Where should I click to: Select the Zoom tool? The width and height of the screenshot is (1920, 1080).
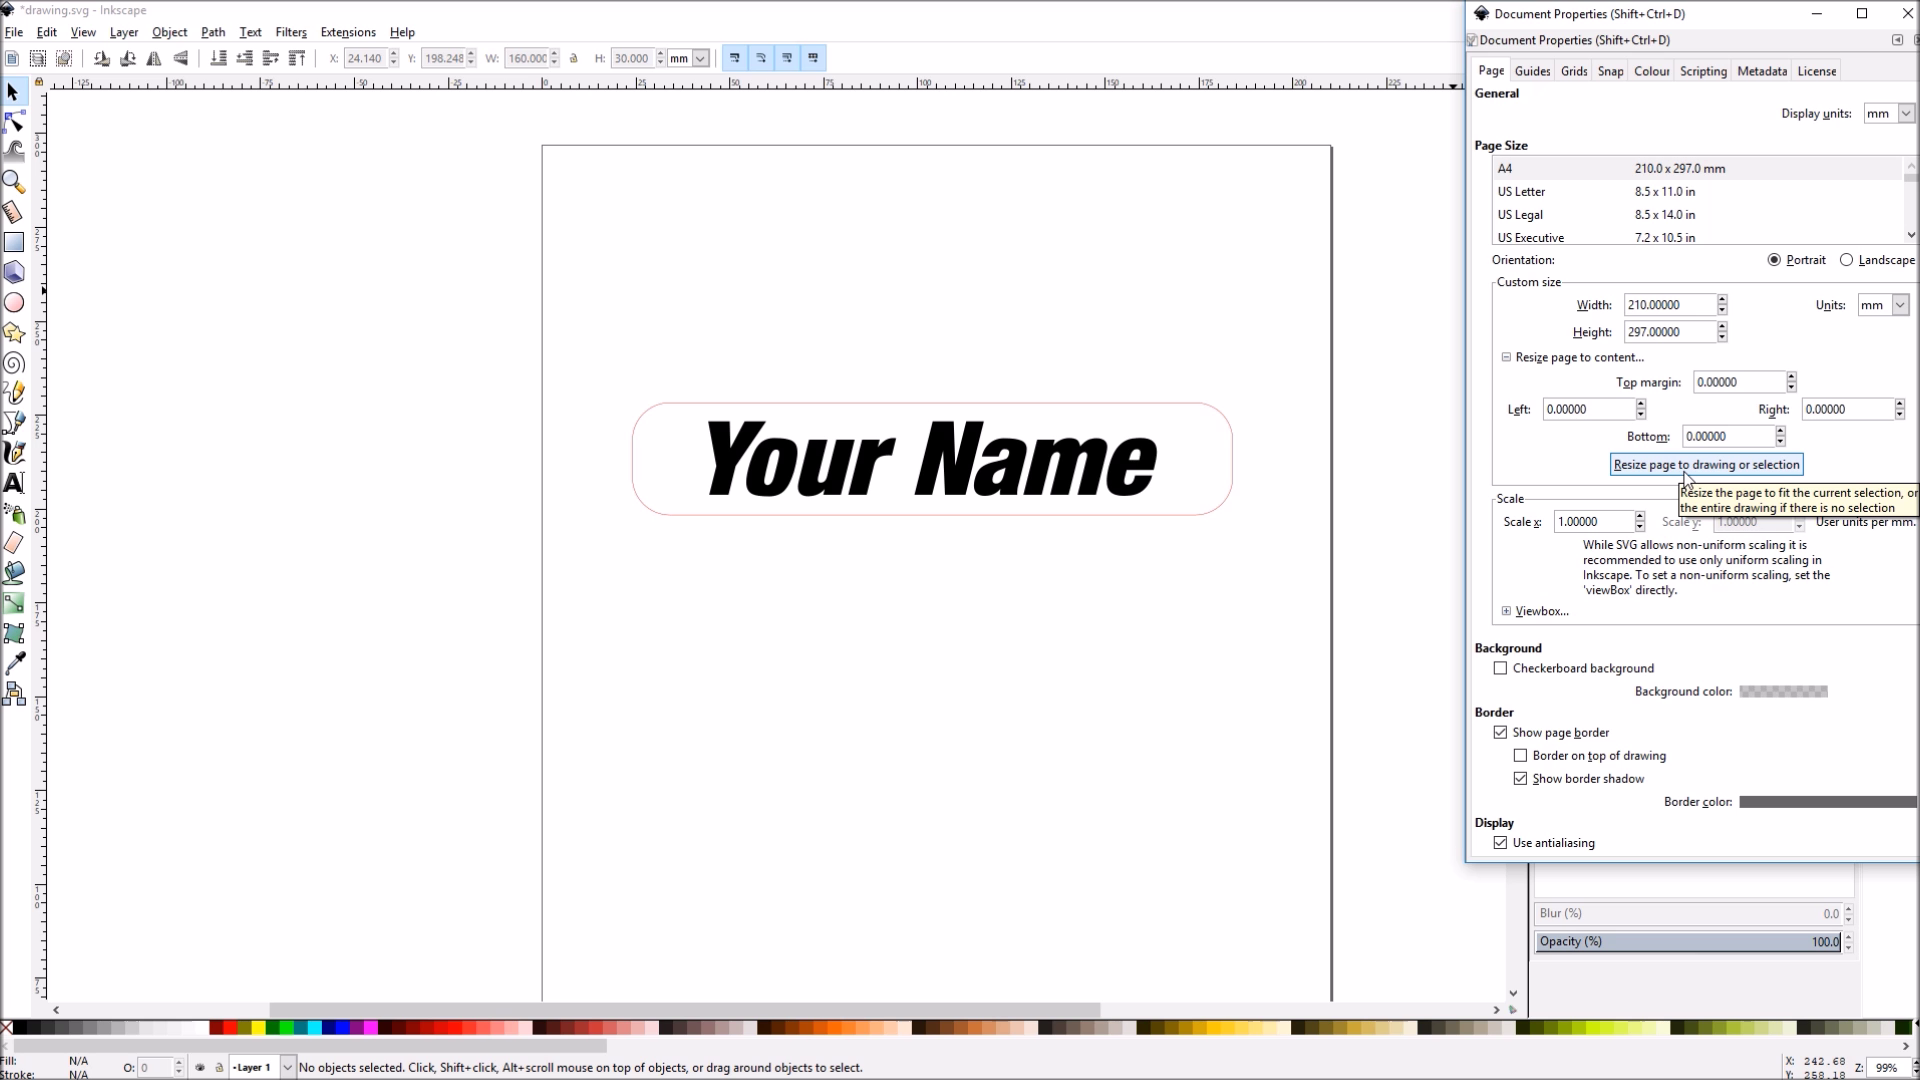14,182
